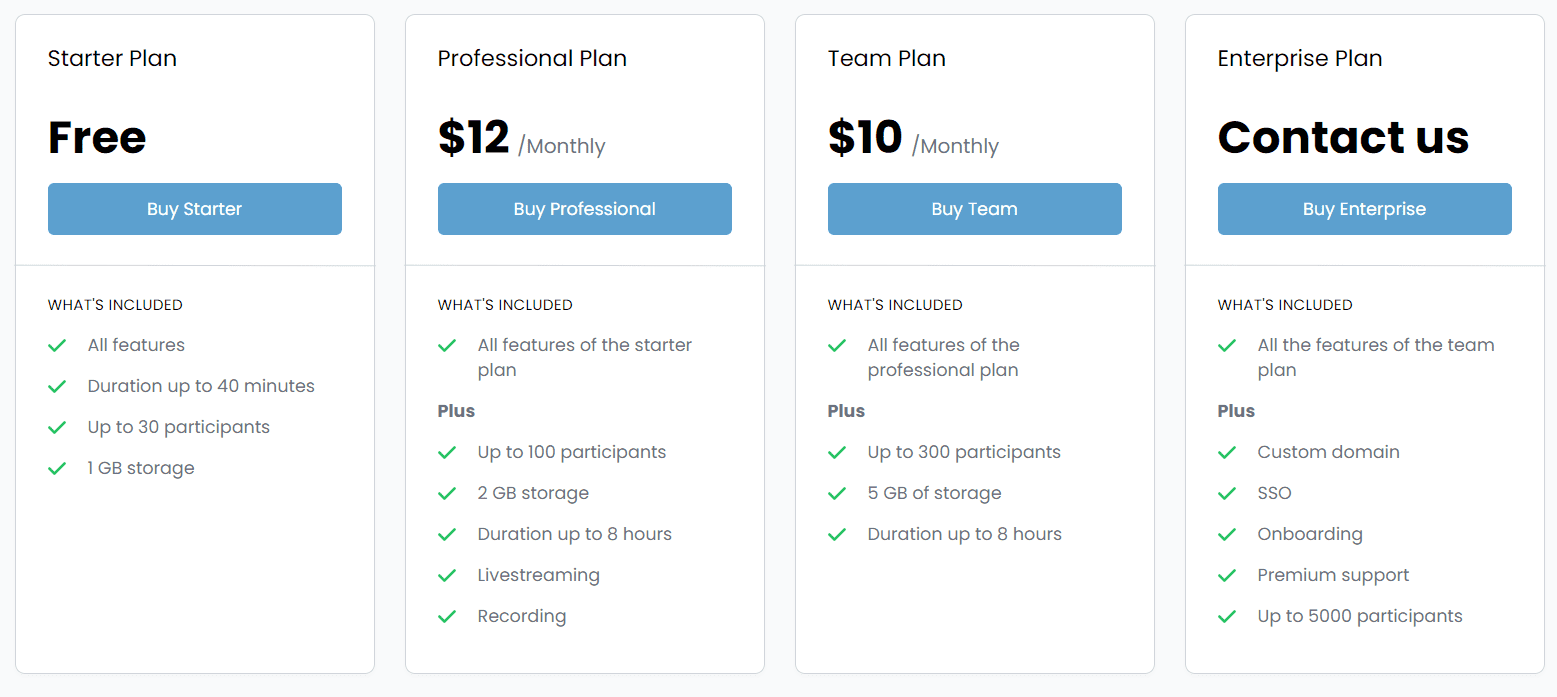Screen dimensions: 1557x697
Task: Click the Buy Enterprise button
Action: (1364, 209)
